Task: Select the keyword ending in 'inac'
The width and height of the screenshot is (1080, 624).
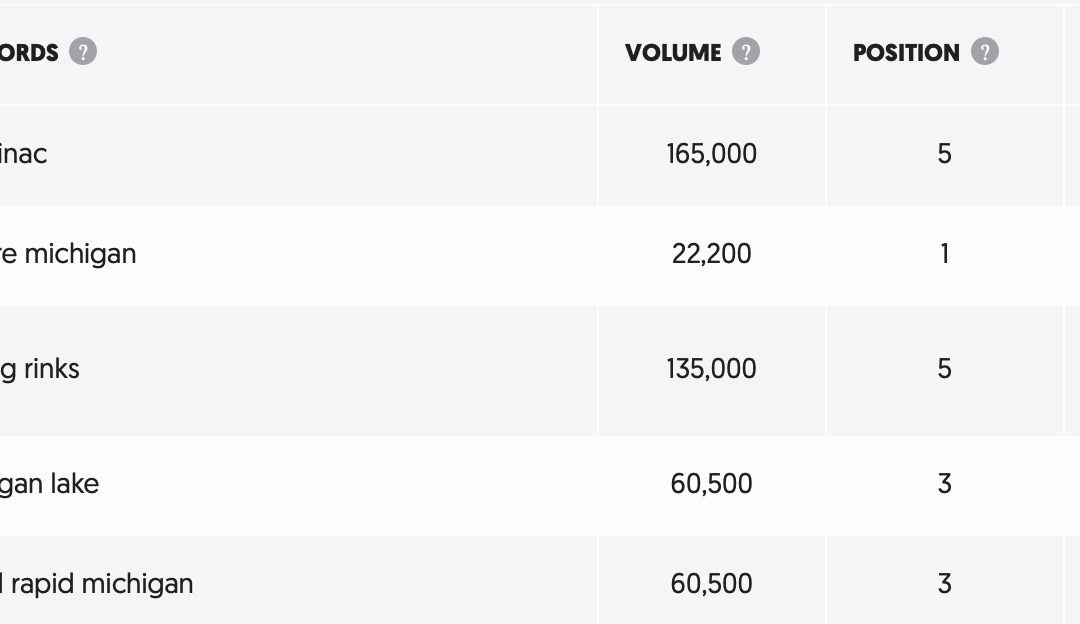Action: pyautogui.click(x=23, y=154)
